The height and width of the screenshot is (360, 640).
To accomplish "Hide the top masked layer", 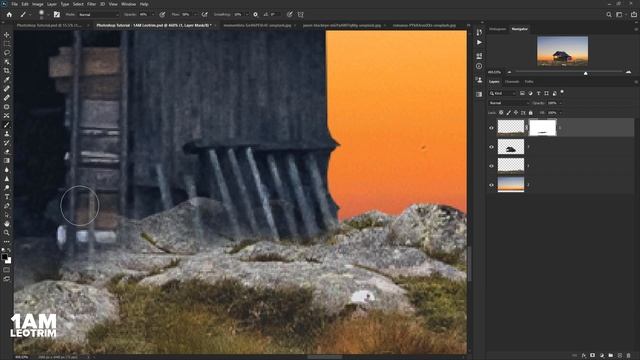I will [491, 128].
